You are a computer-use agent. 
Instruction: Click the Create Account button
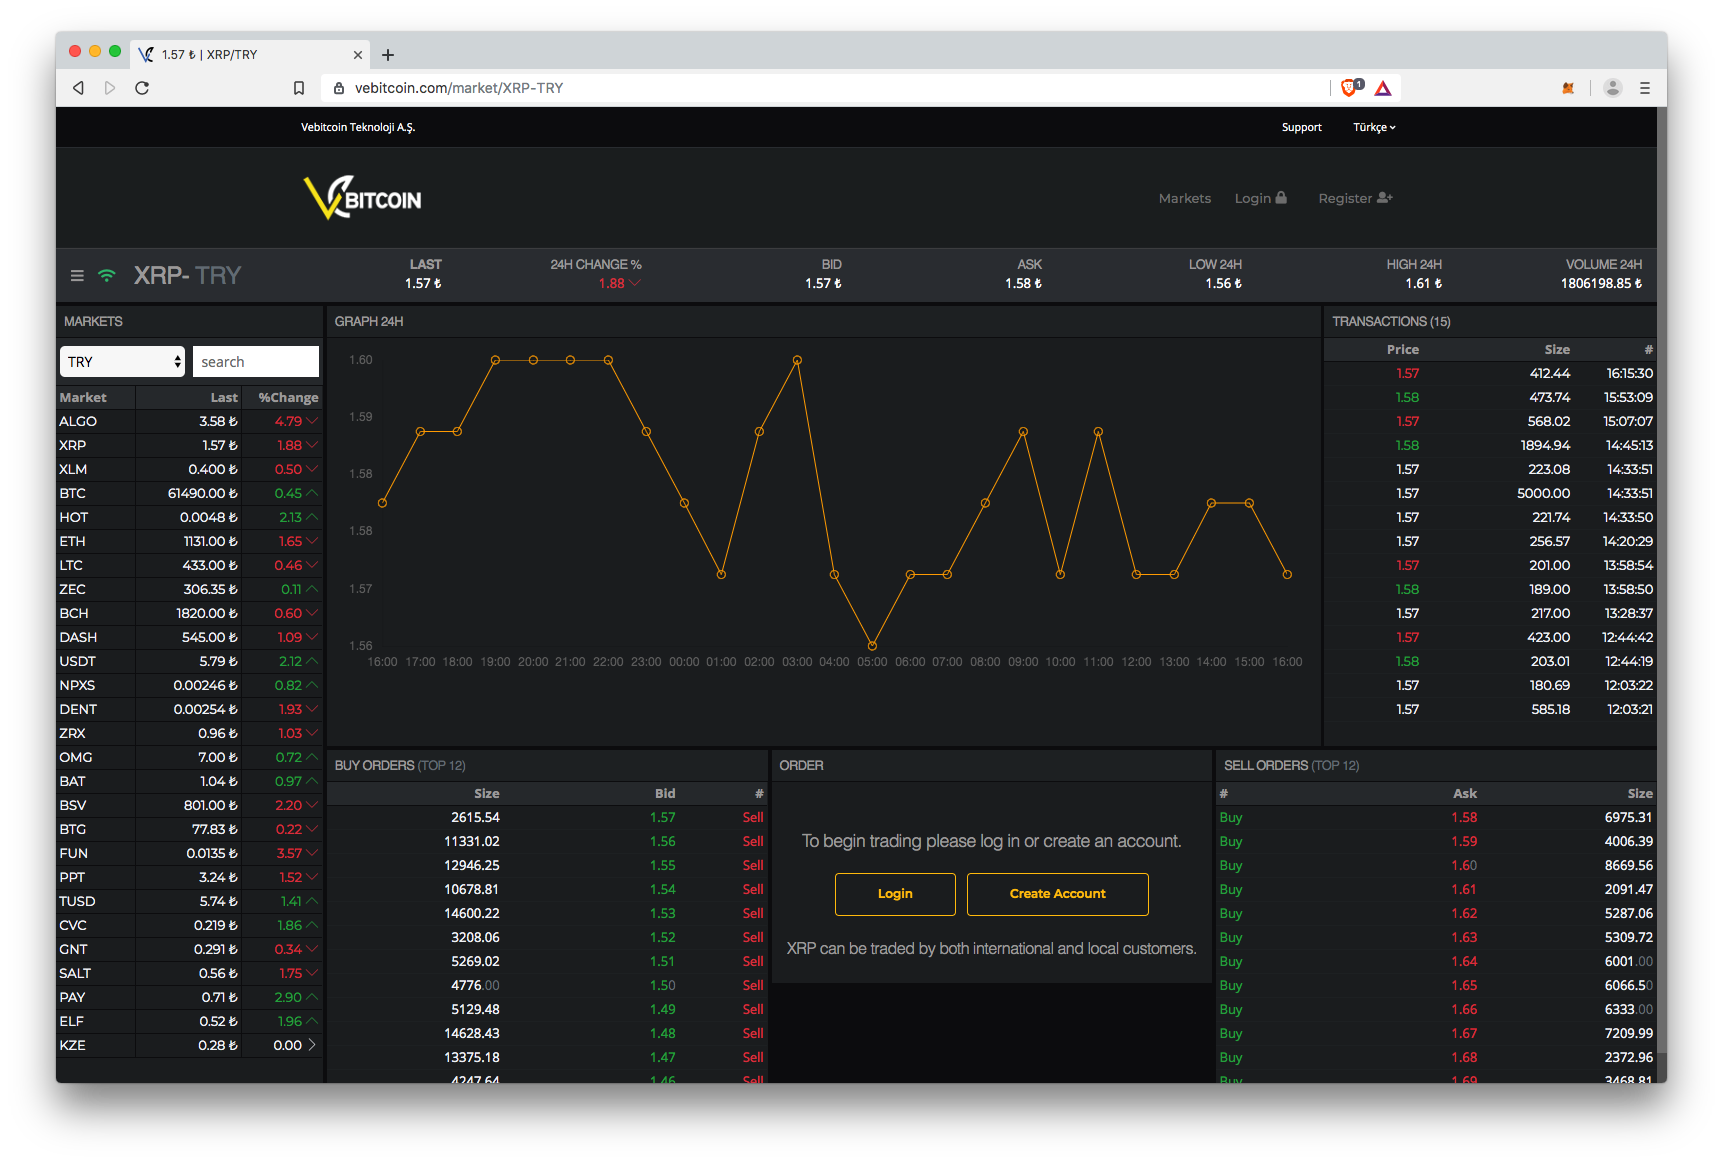1058,894
